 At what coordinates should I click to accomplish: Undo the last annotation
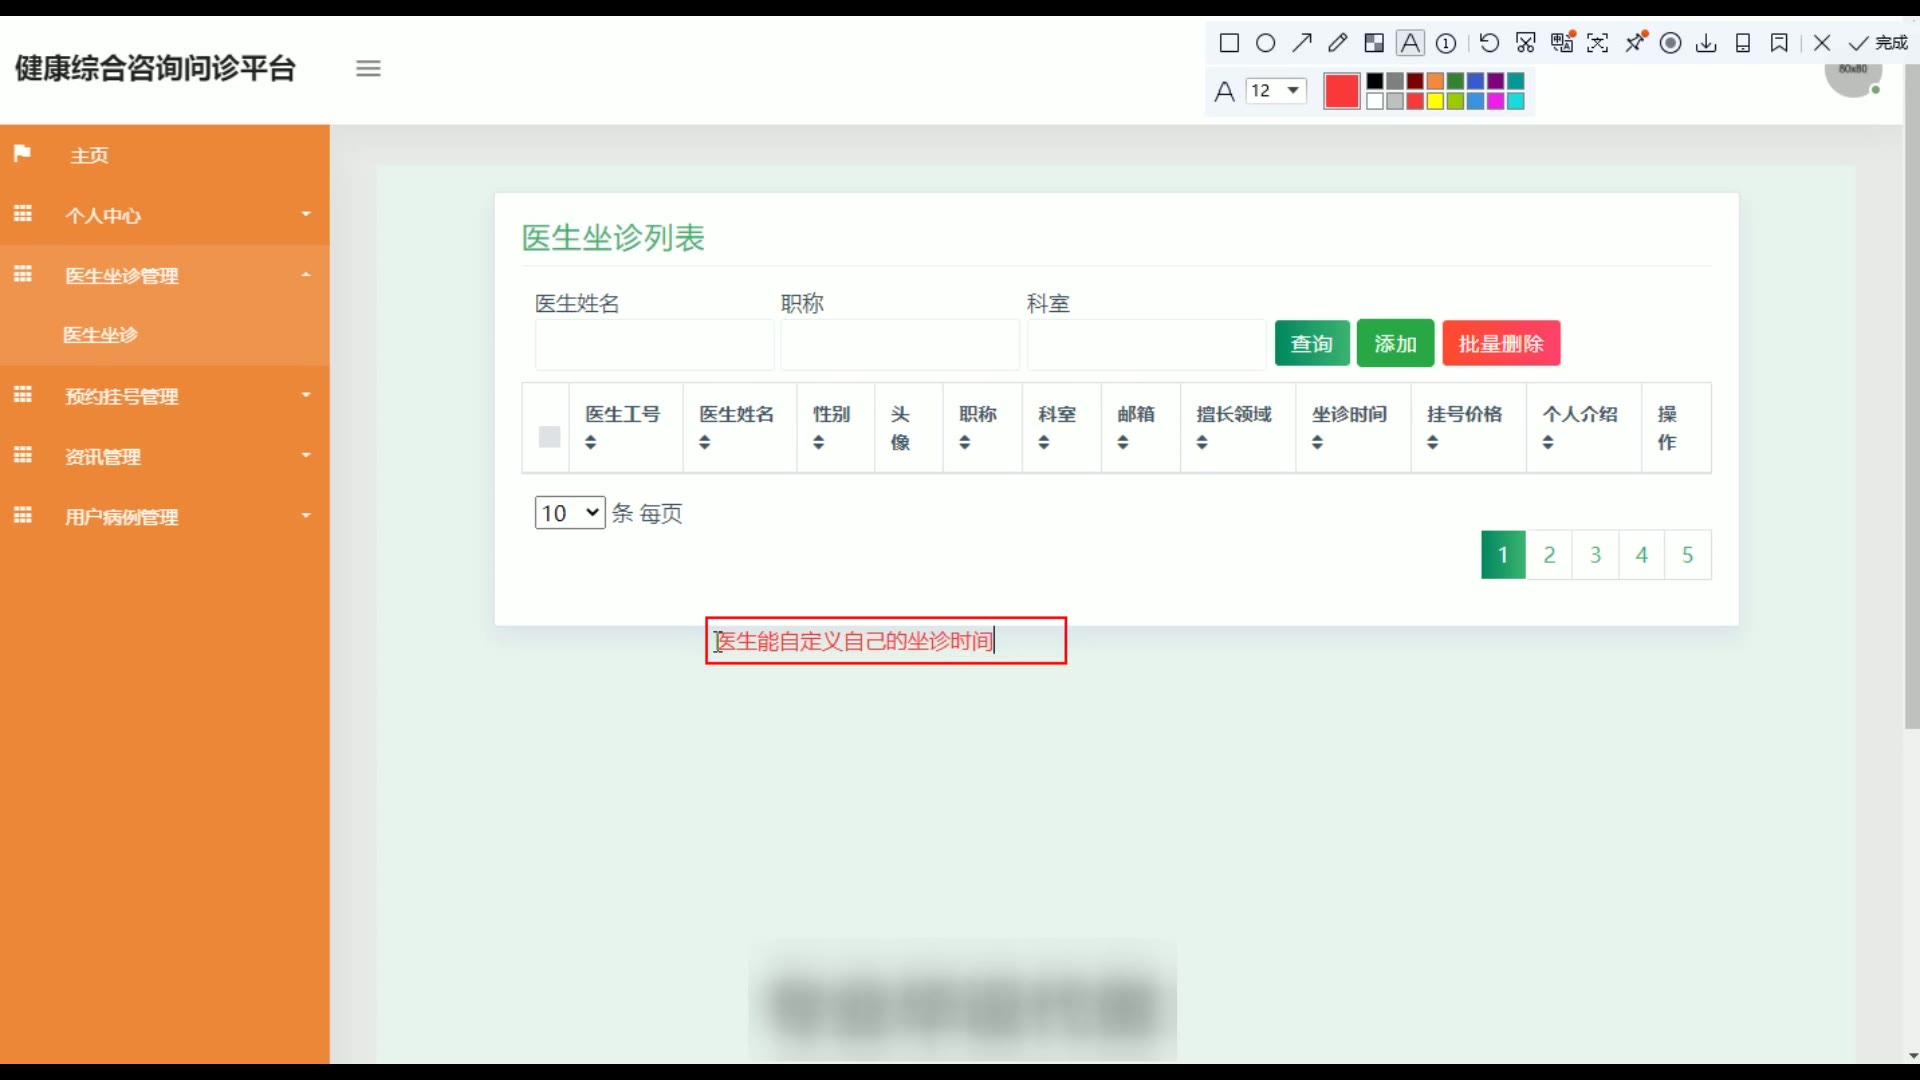point(1489,43)
